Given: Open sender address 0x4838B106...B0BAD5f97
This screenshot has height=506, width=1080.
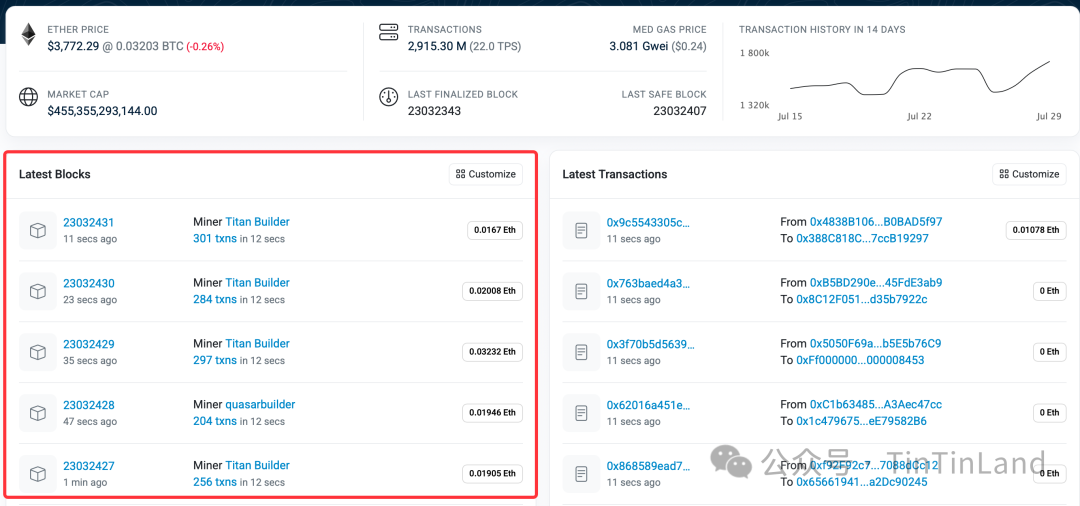Looking at the screenshot, I should tap(876, 222).
